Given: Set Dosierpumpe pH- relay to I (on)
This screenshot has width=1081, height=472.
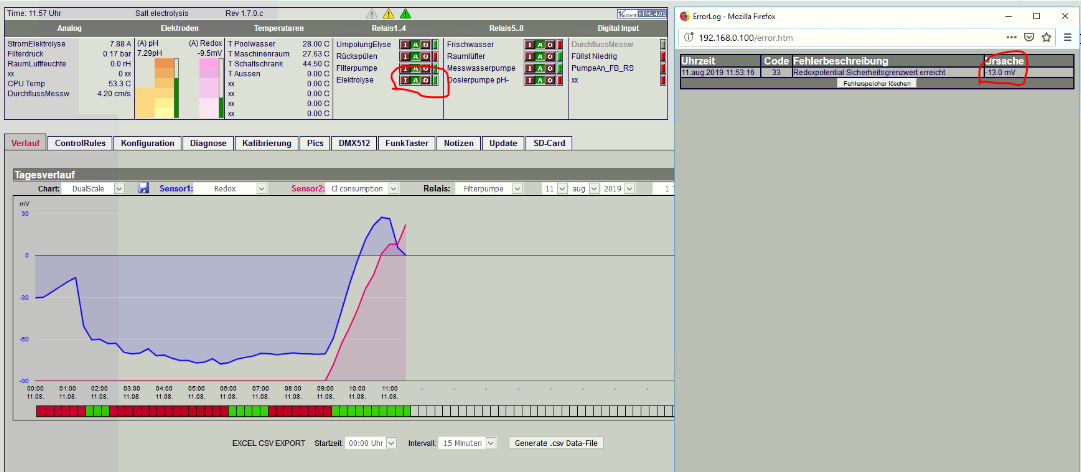Looking at the screenshot, I should pyautogui.click(x=530, y=80).
